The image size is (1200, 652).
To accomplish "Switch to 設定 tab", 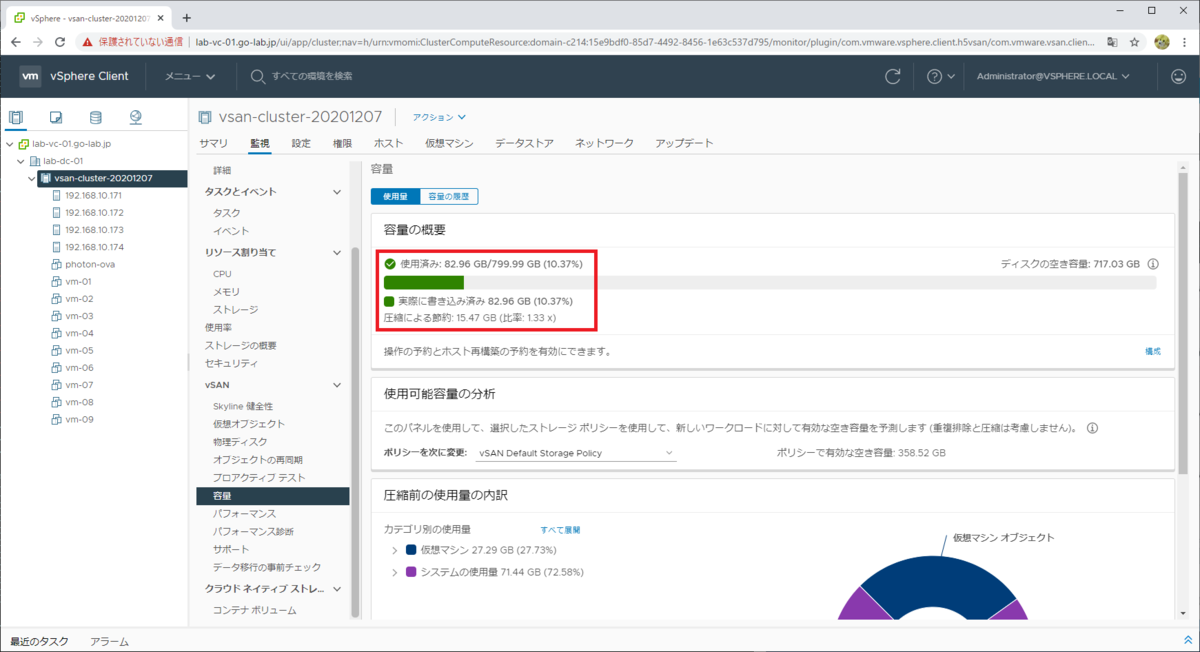I will [301, 143].
